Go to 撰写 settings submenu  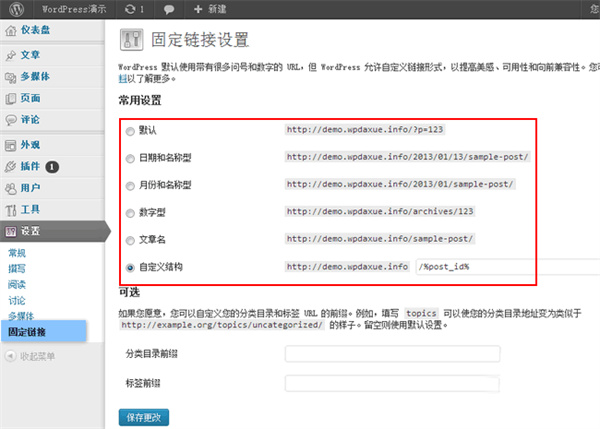[17, 269]
